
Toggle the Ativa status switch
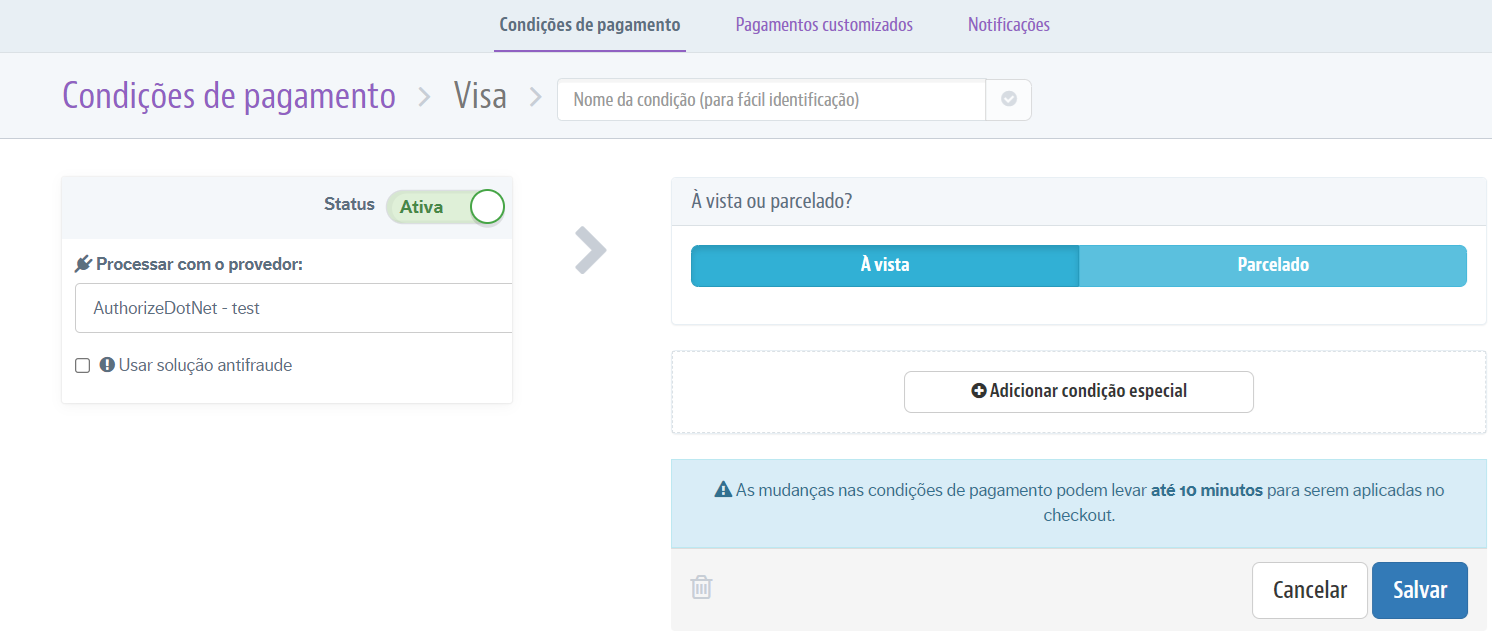click(446, 207)
